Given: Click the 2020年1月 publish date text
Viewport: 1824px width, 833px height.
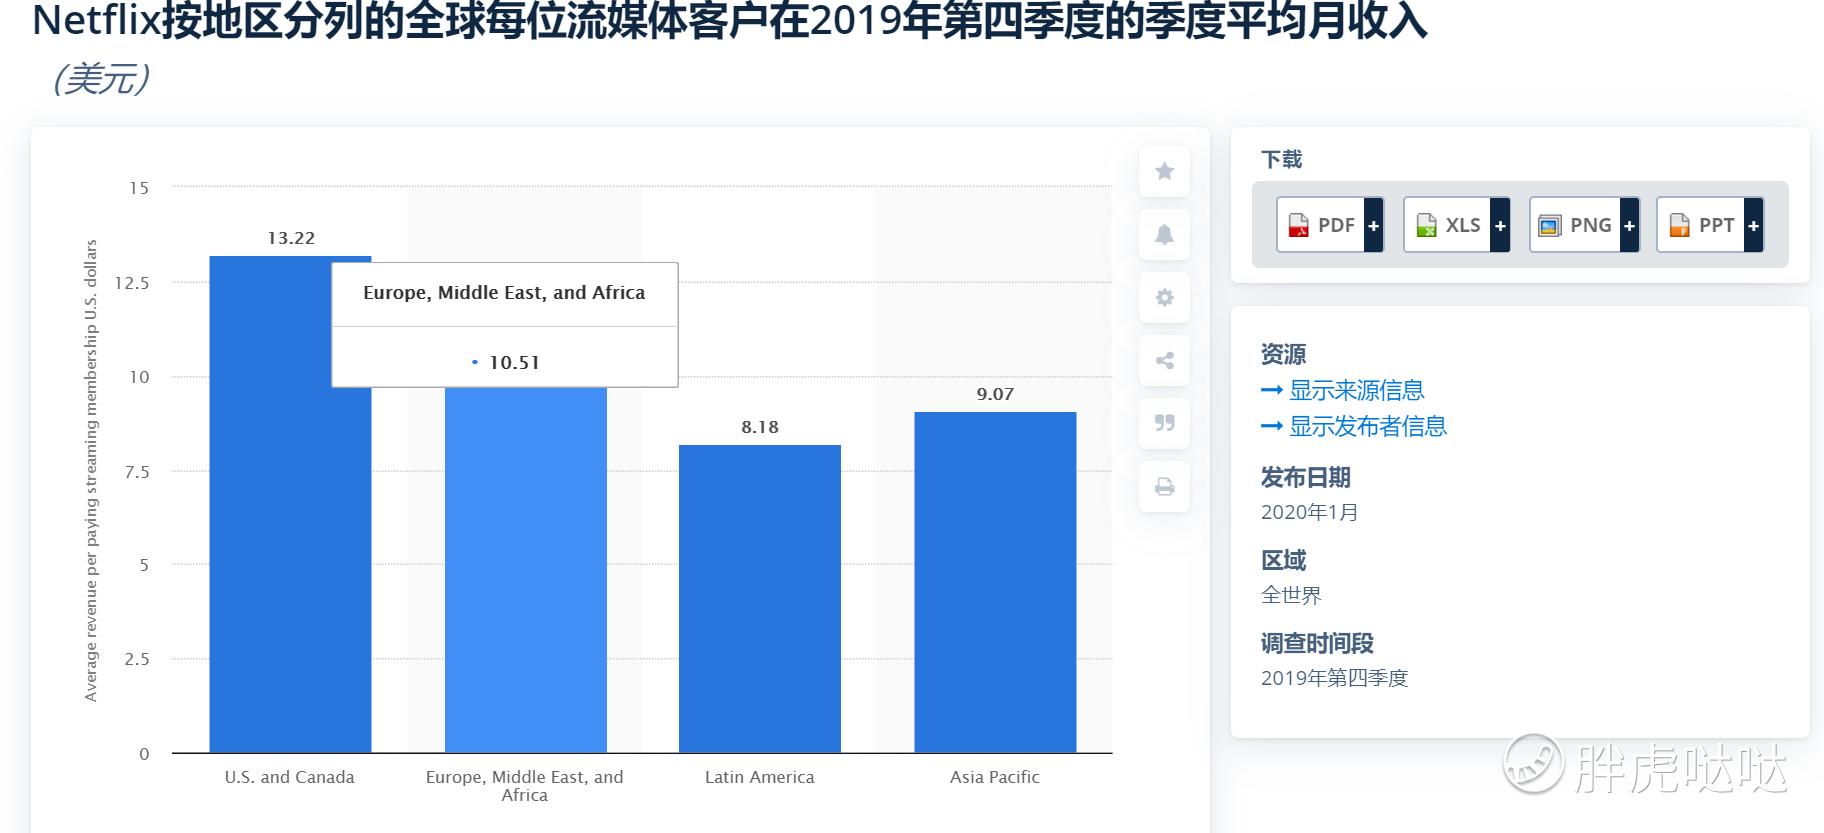Looking at the screenshot, I should pos(1310,512).
